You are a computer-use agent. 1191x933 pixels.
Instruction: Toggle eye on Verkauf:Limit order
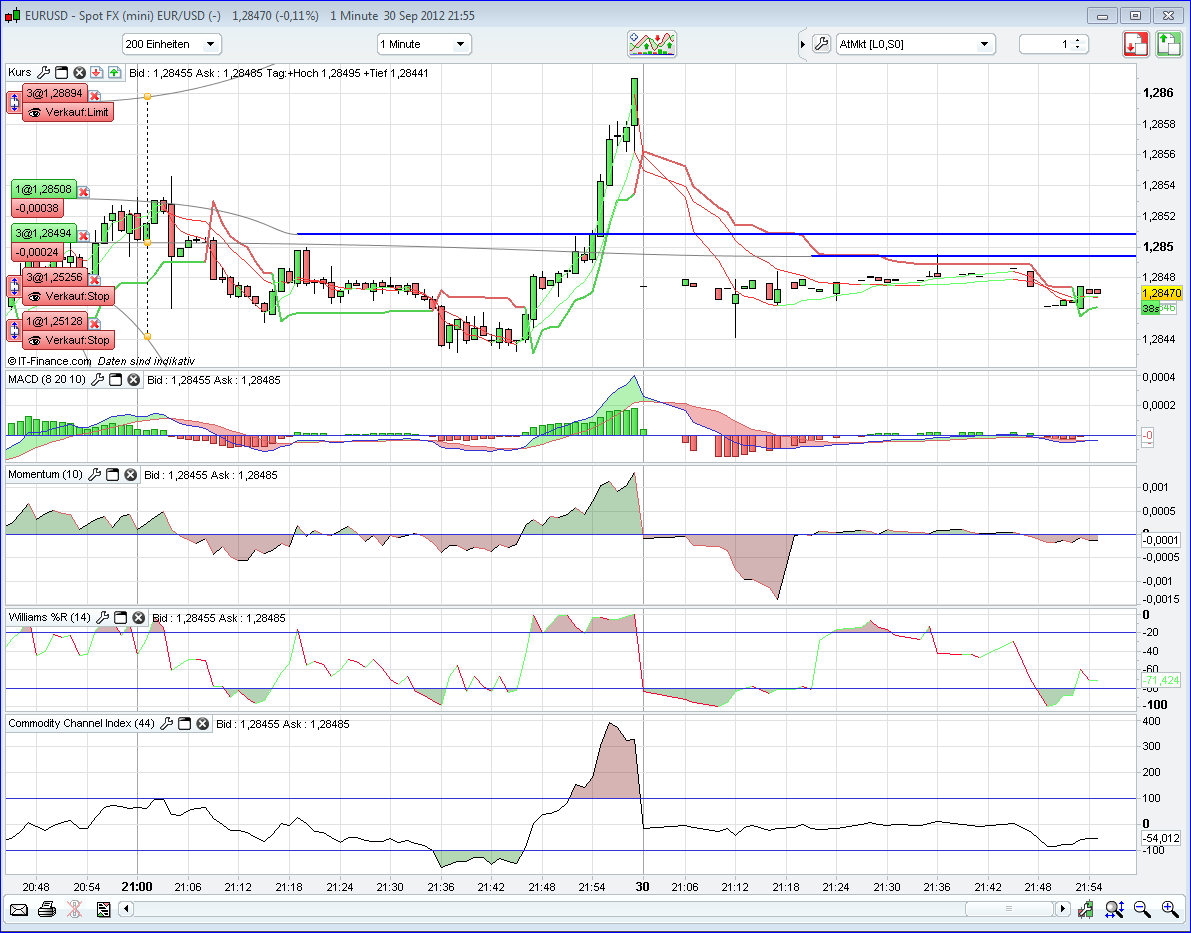33,112
